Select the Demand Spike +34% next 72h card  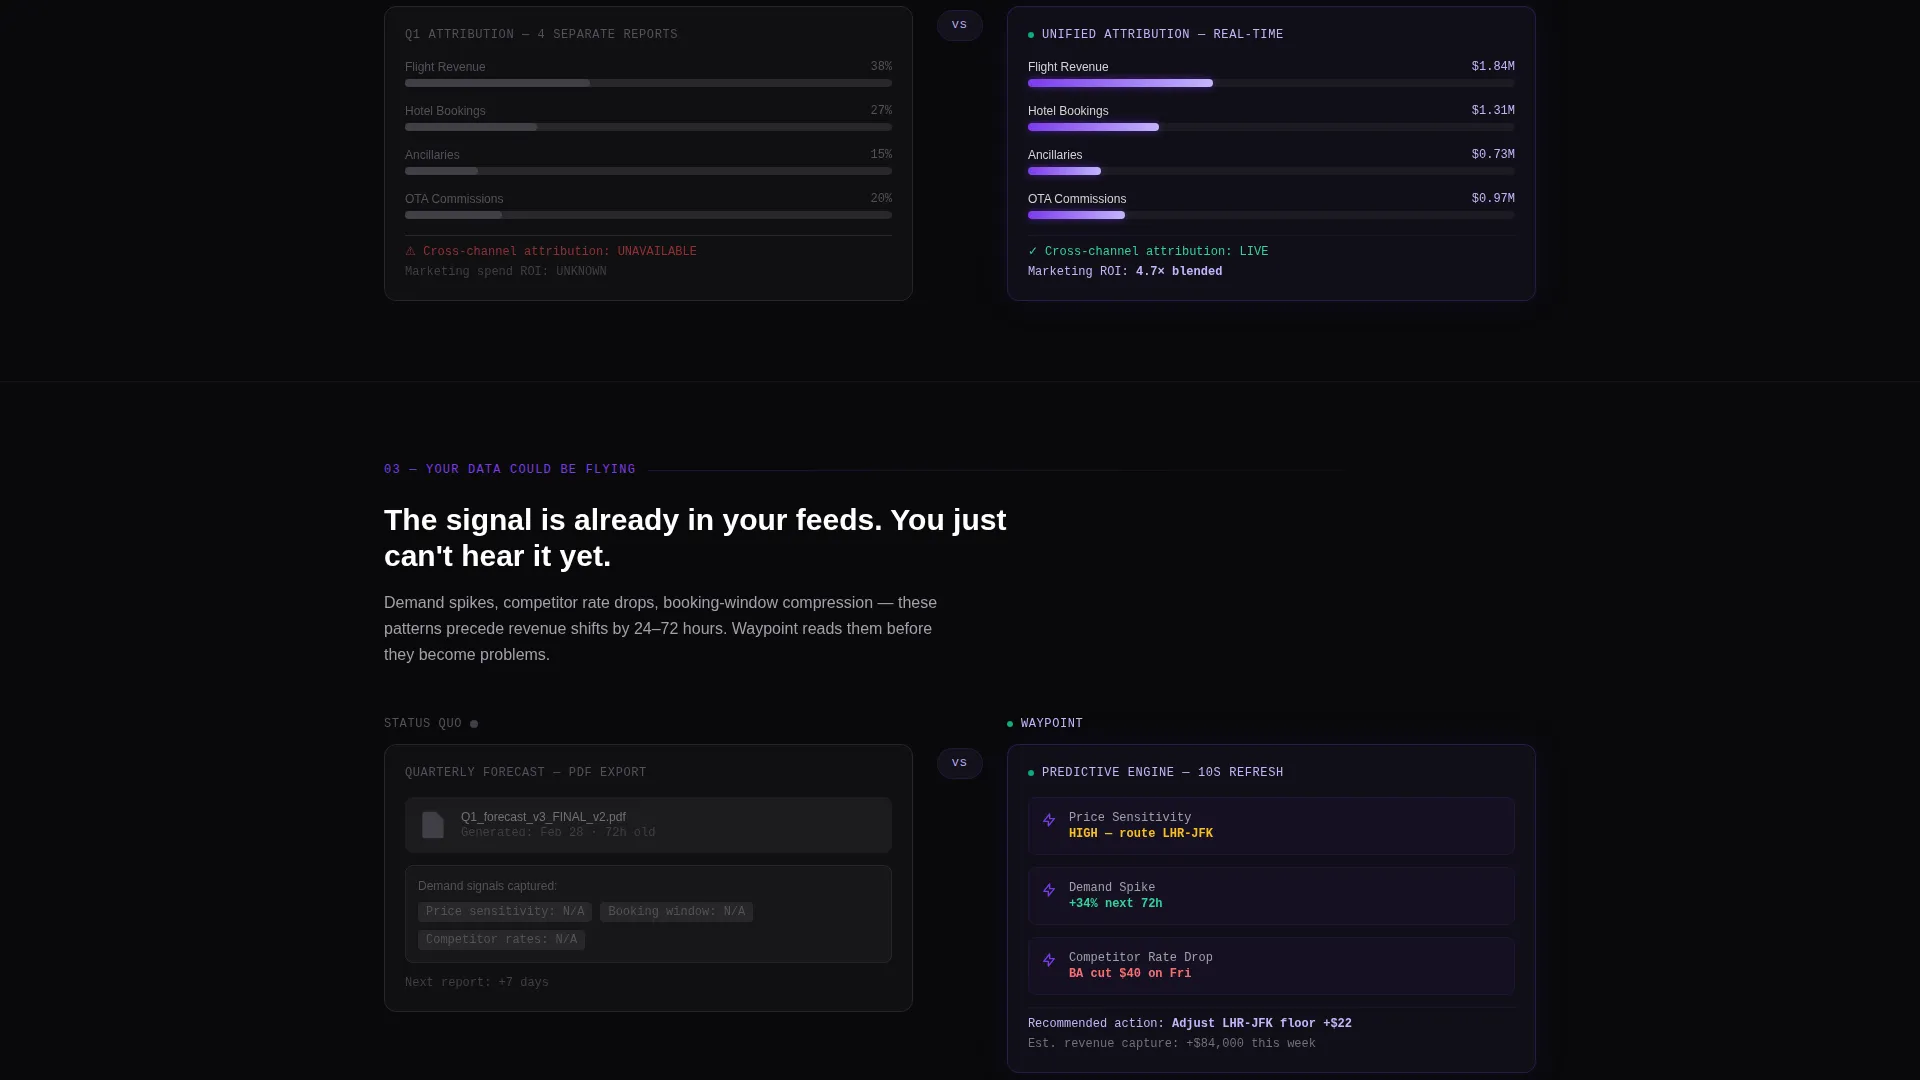click(1271, 896)
